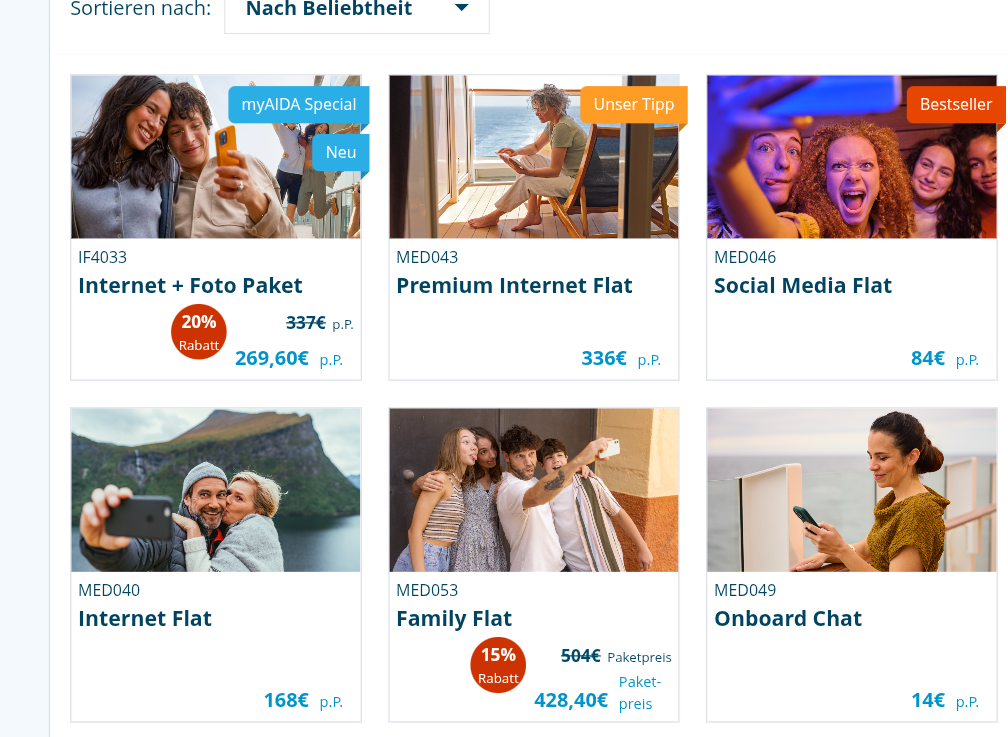Open the Internet Flat couple photo
Viewport: 1008px width, 737px height.
216,490
